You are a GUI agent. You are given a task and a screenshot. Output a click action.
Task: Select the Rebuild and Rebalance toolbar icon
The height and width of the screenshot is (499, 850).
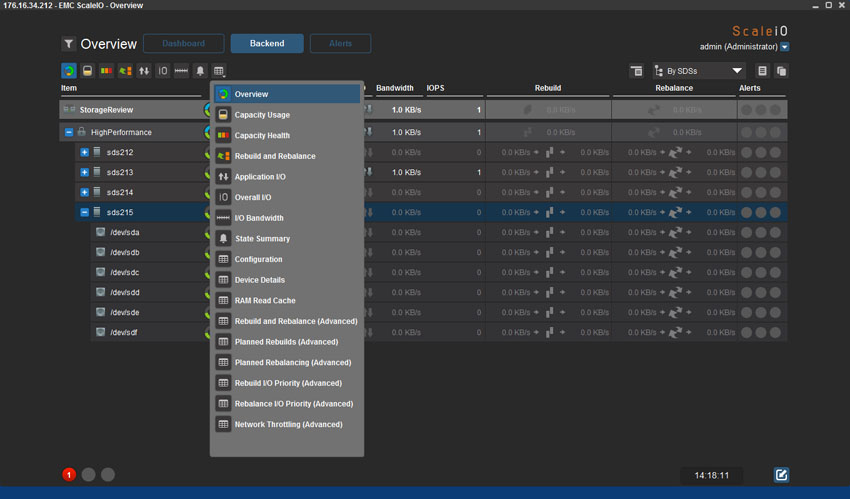tap(125, 71)
